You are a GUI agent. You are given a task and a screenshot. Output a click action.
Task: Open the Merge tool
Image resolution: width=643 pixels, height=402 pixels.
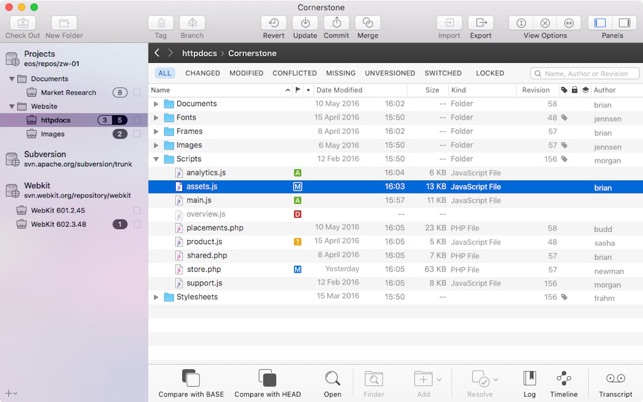pos(368,23)
